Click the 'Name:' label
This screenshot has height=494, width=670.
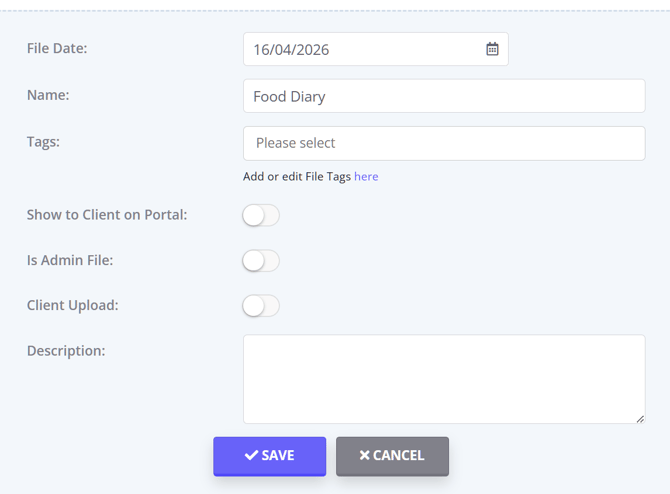[x=48, y=95]
